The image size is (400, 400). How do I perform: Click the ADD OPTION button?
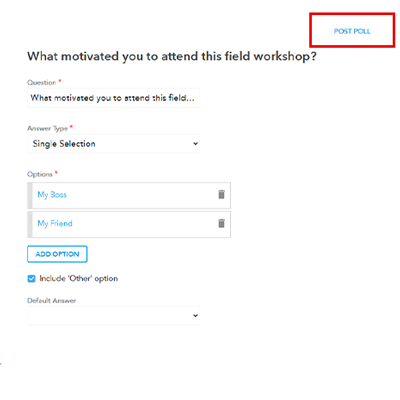[57, 254]
